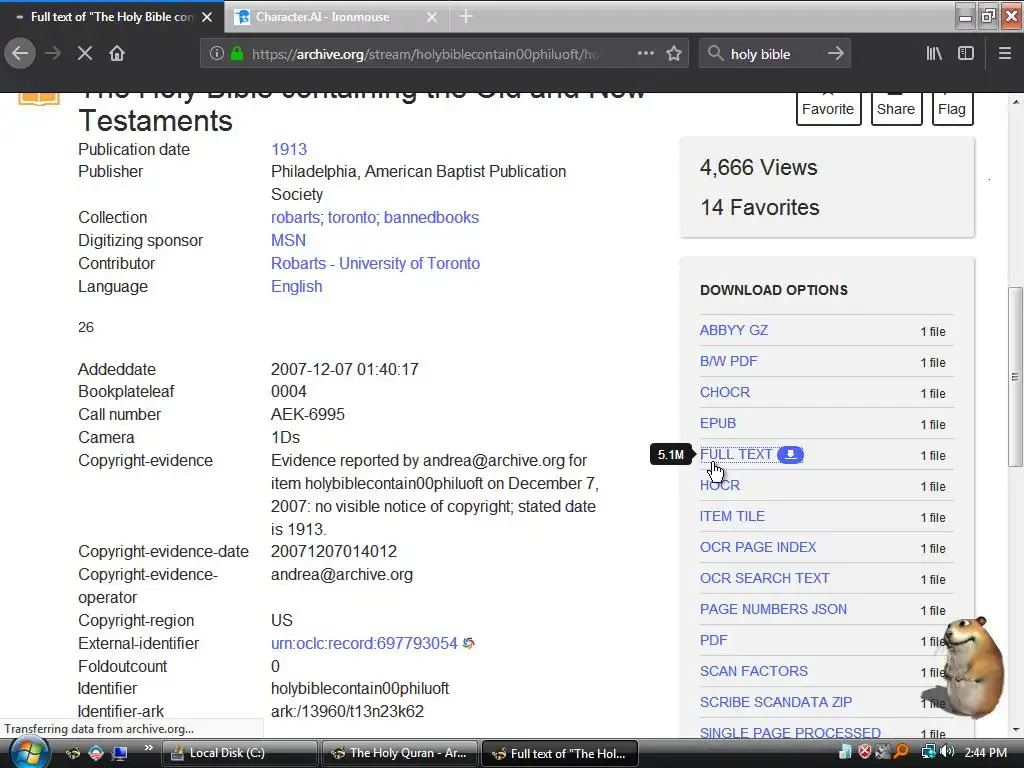This screenshot has width=1024, height=768.
Task: Show site information icon in address bar
Action: tap(217, 54)
